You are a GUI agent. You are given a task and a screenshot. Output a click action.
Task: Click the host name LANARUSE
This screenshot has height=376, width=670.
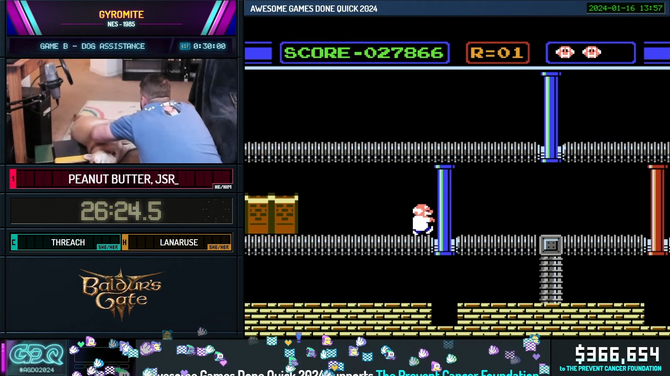click(179, 242)
